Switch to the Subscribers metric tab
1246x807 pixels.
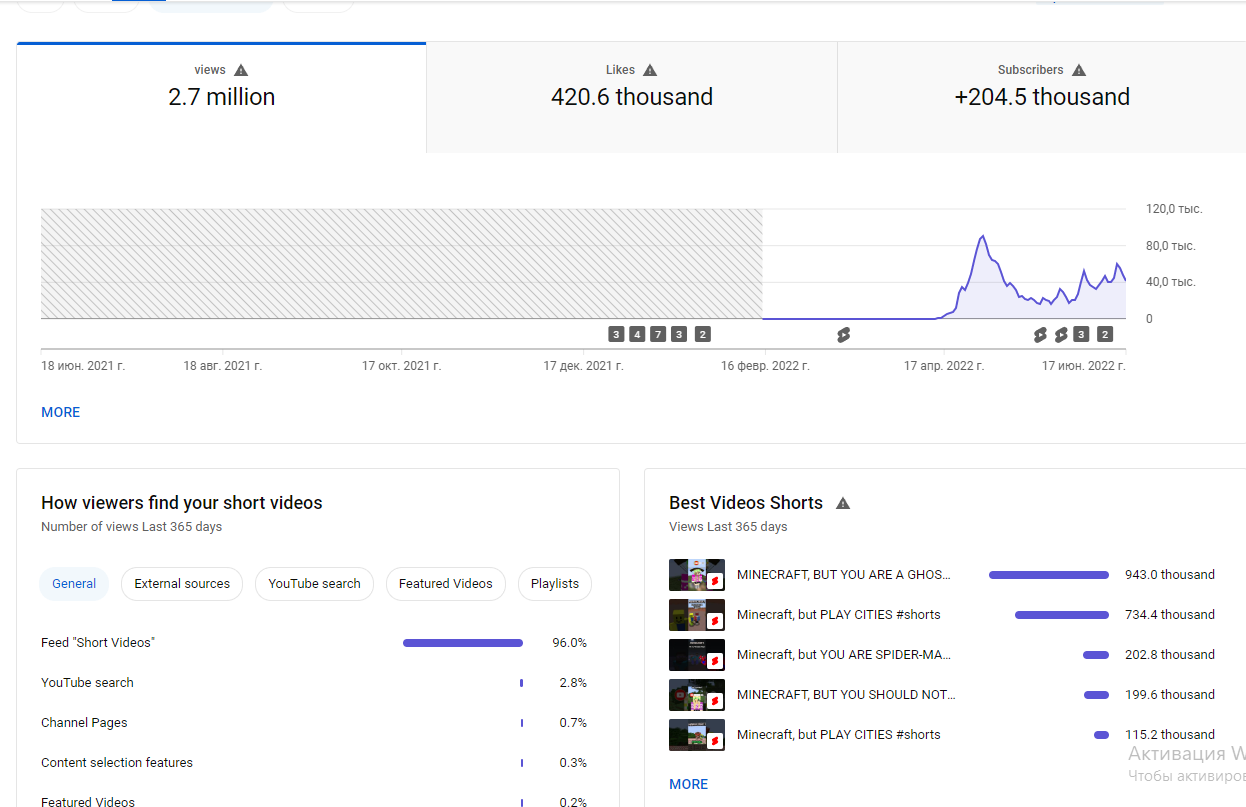[1042, 98]
